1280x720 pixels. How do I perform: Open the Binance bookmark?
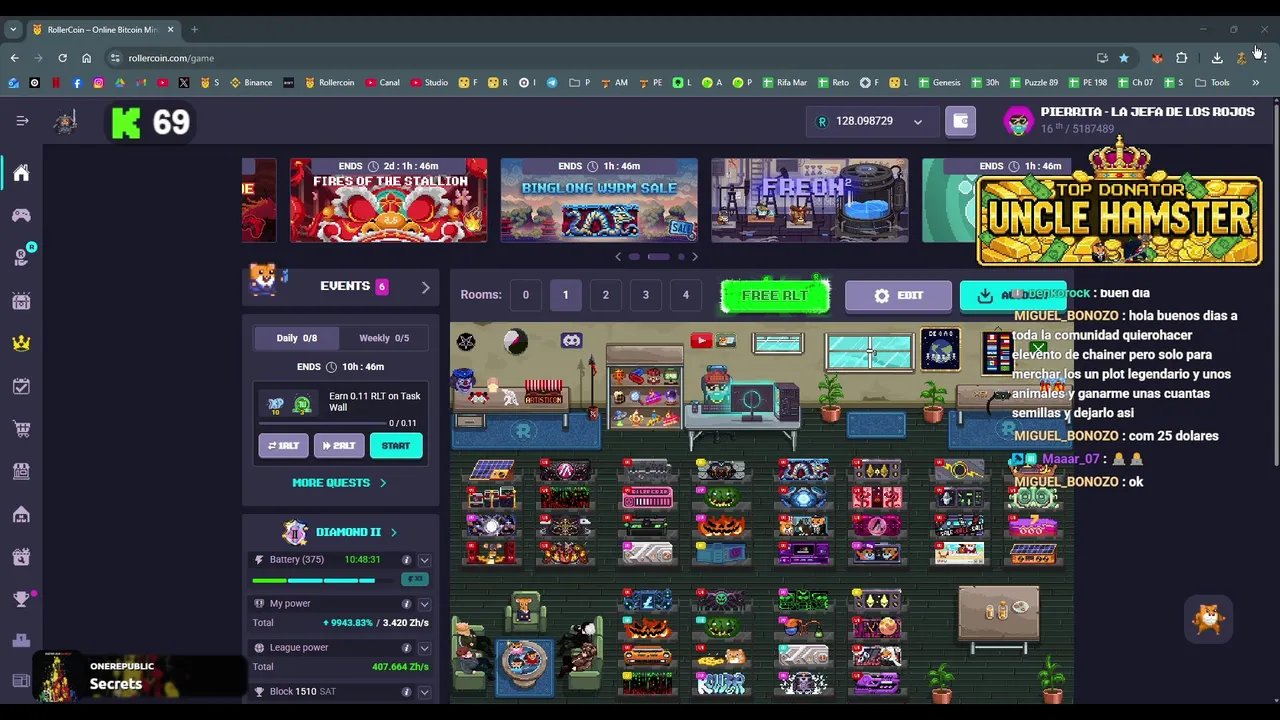pos(251,82)
